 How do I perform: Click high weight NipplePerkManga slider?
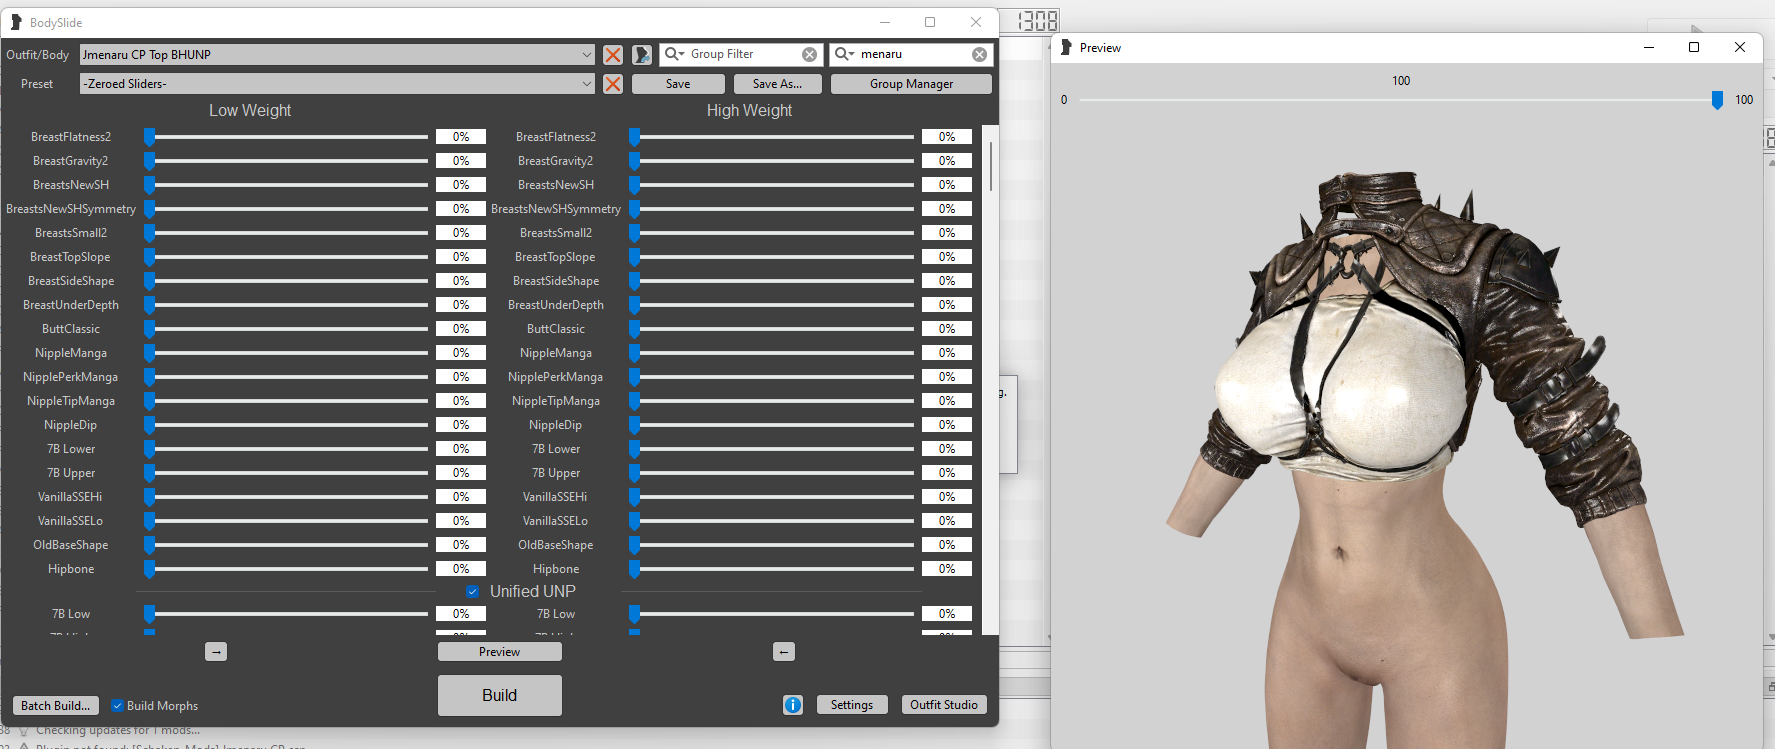click(x=773, y=377)
